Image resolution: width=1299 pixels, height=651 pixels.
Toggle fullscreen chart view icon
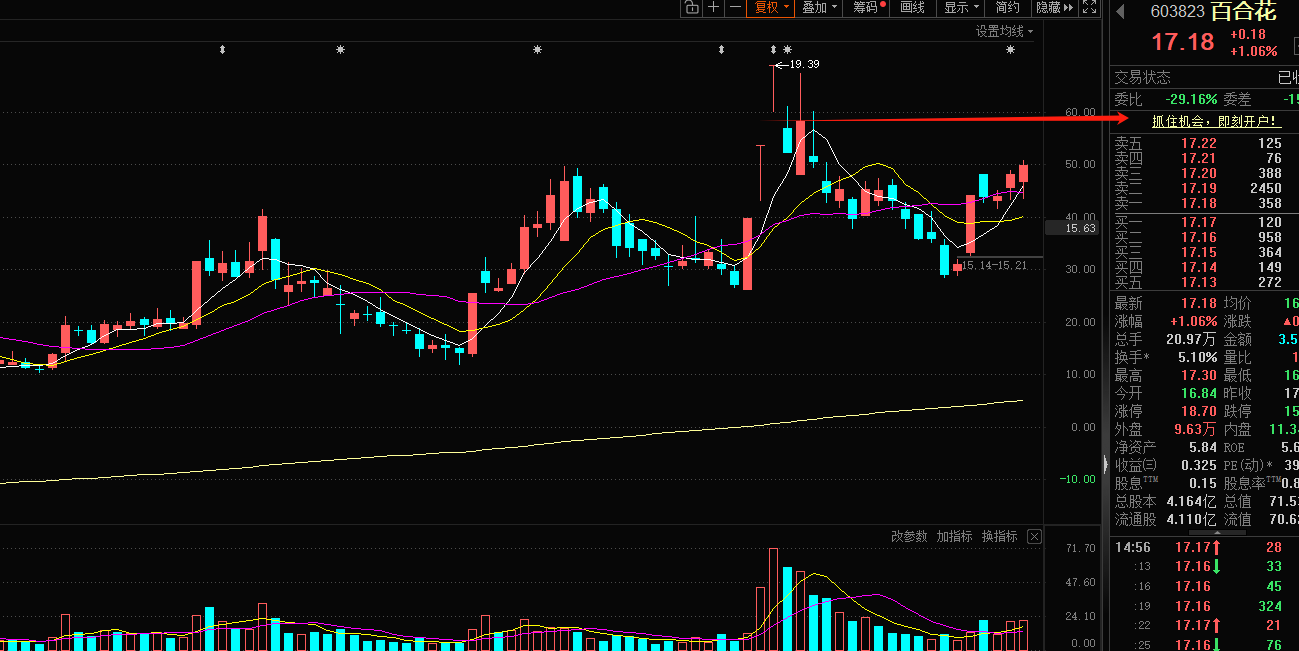point(1089,8)
